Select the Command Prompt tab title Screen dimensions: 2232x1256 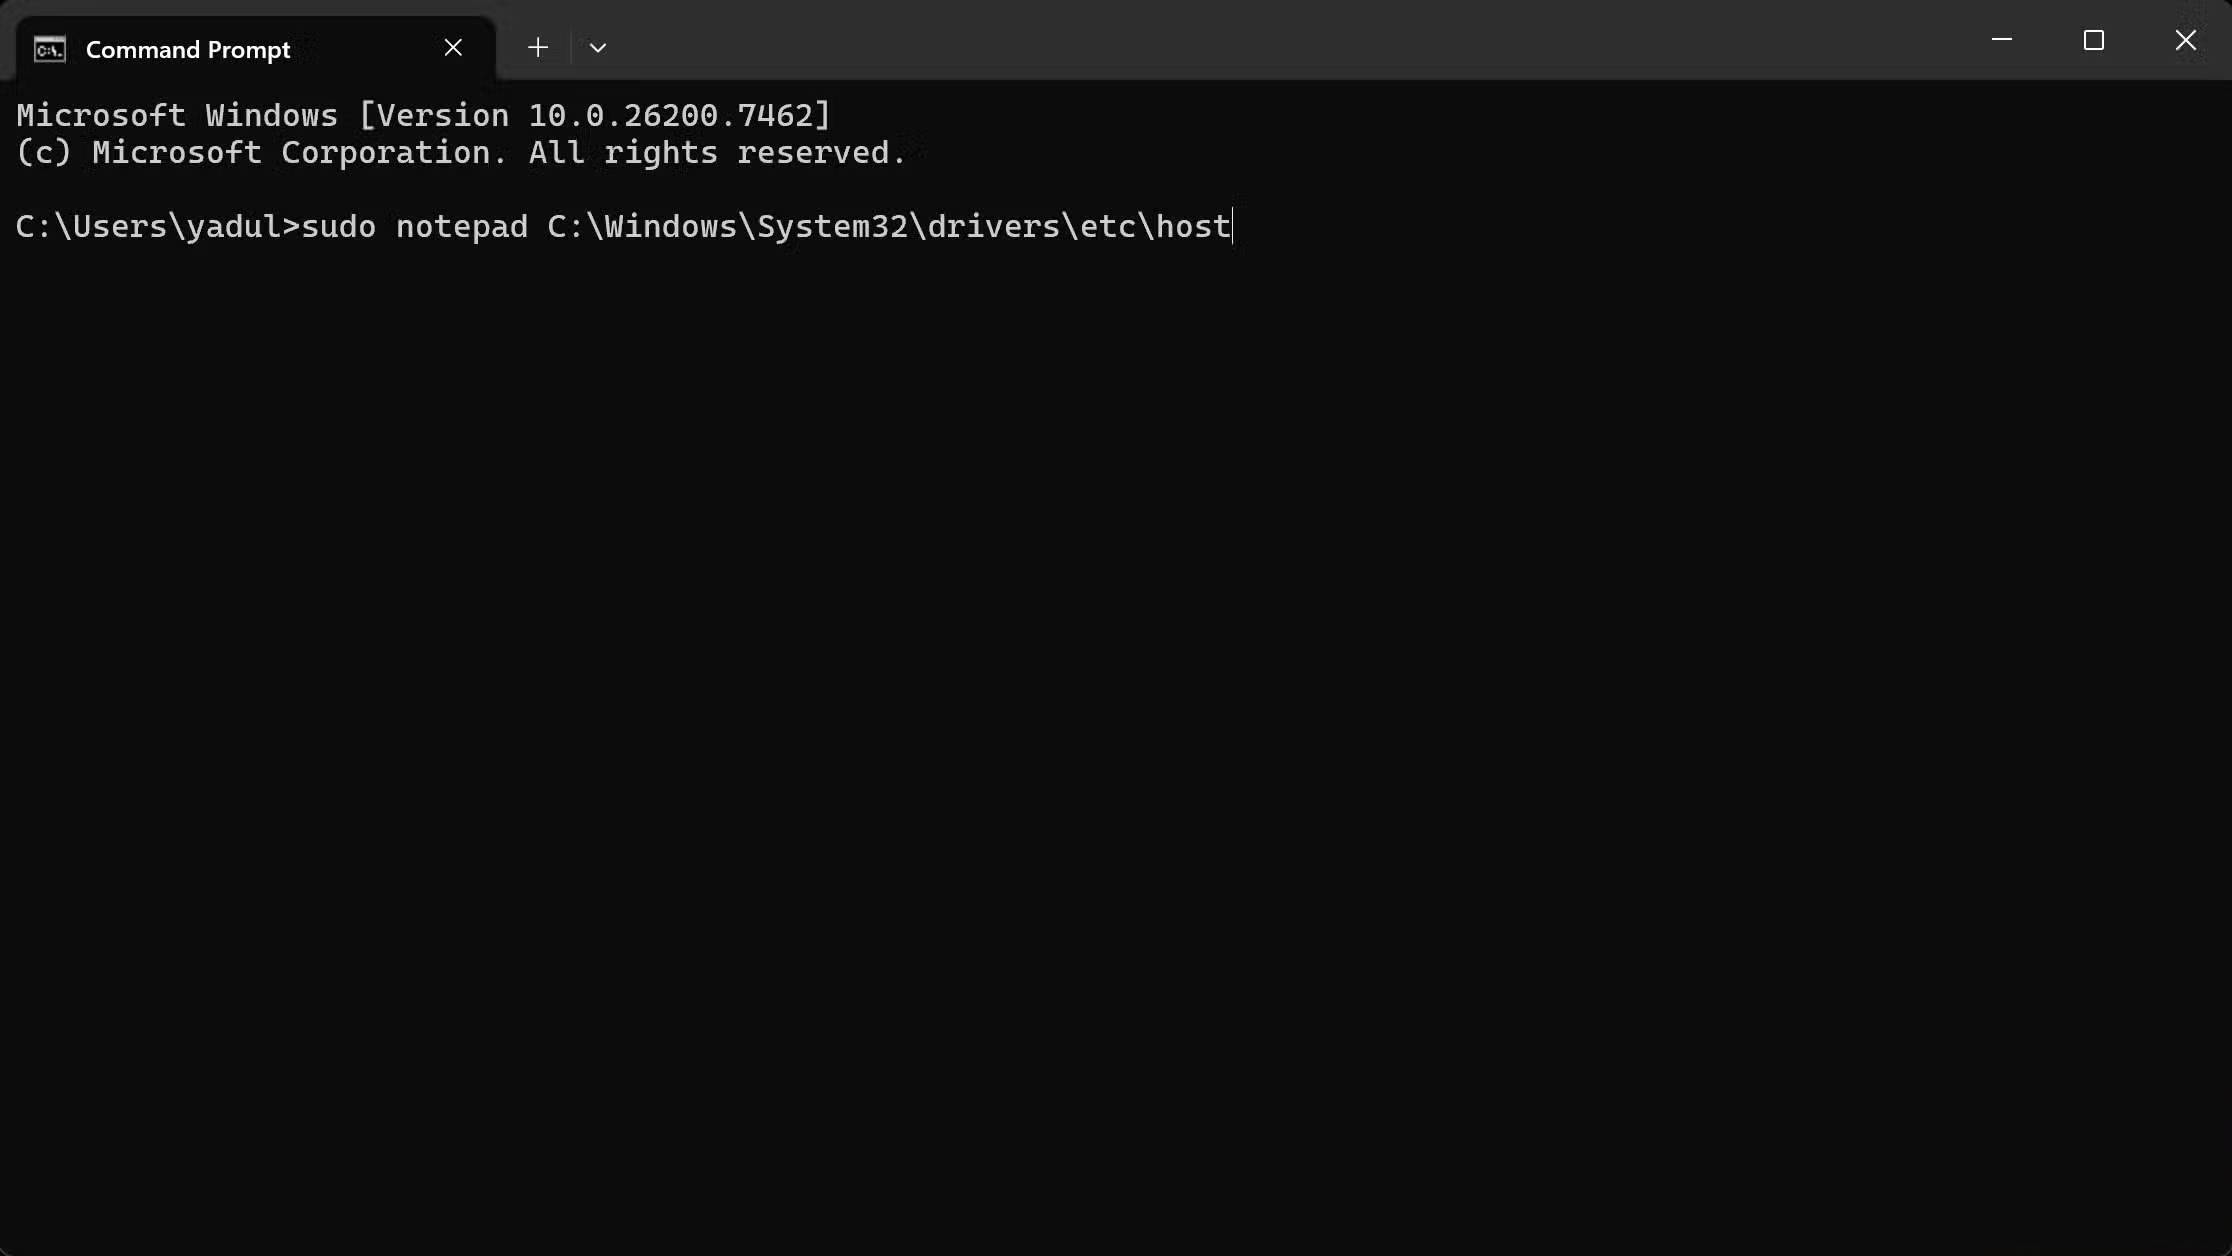tap(188, 50)
